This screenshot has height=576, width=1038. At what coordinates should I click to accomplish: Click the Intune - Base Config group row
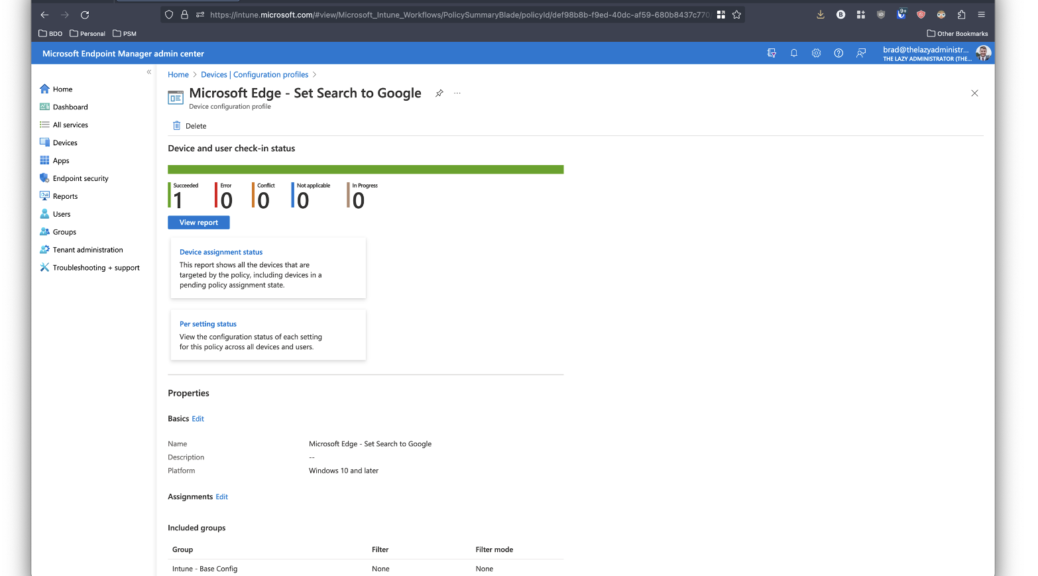365,569
